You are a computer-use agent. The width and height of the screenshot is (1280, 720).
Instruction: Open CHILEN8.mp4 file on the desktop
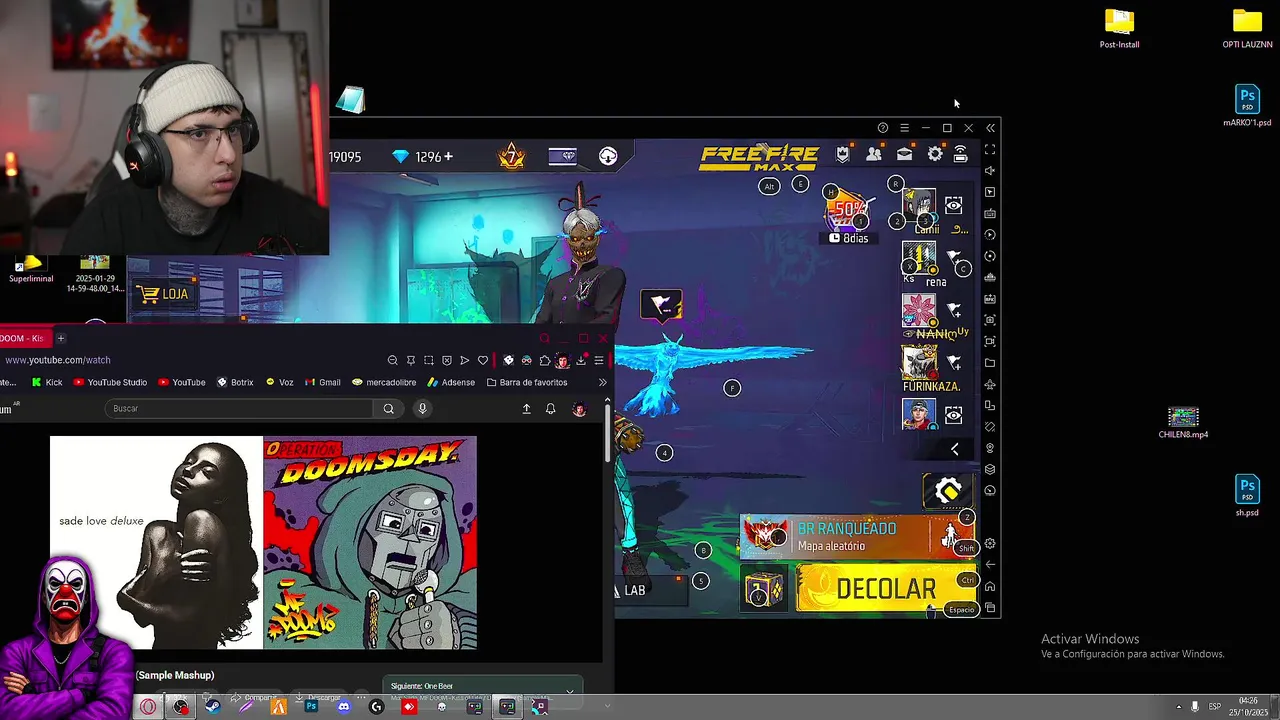coord(1183,422)
